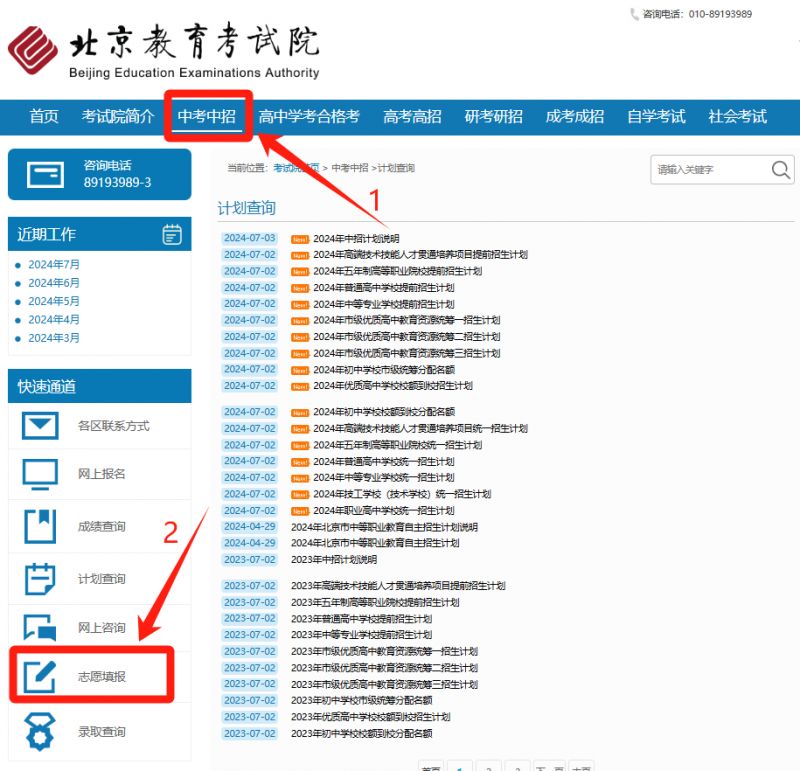Open 2024年市级优质高中教育资源统筹二招生计划
The height and width of the screenshot is (771, 800).
pyautogui.click(x=407, y=337)
